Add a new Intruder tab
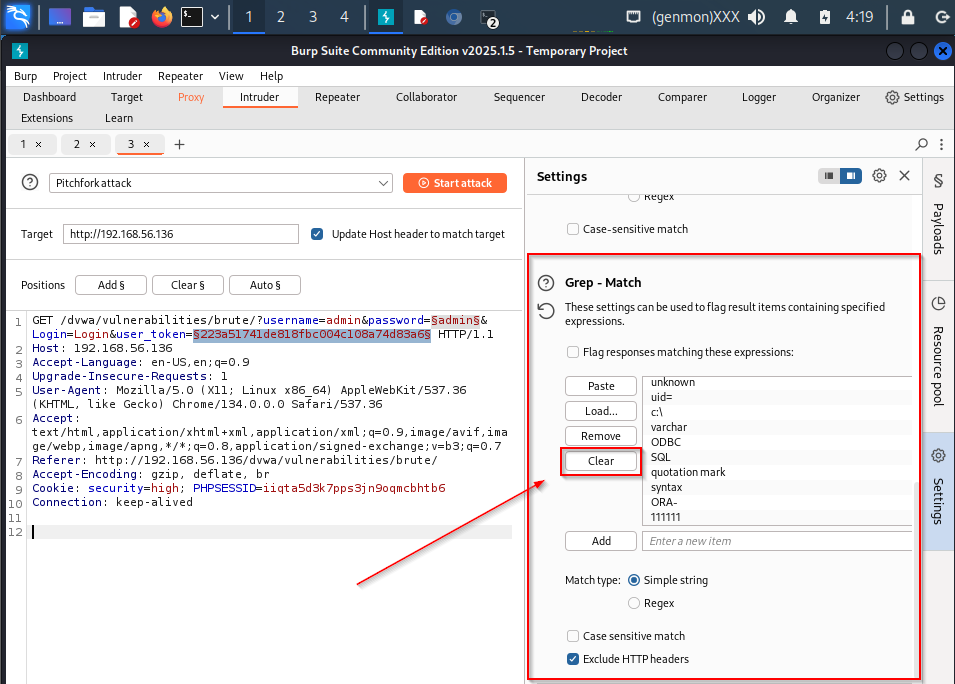The width and height of the screenshot is (955, 684). pyautogui.click(x=179, y=144)
